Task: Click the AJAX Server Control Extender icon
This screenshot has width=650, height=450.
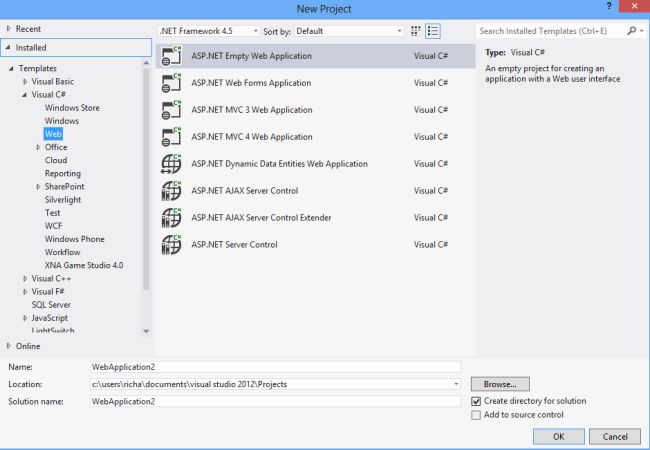Action: click(171, 218)
